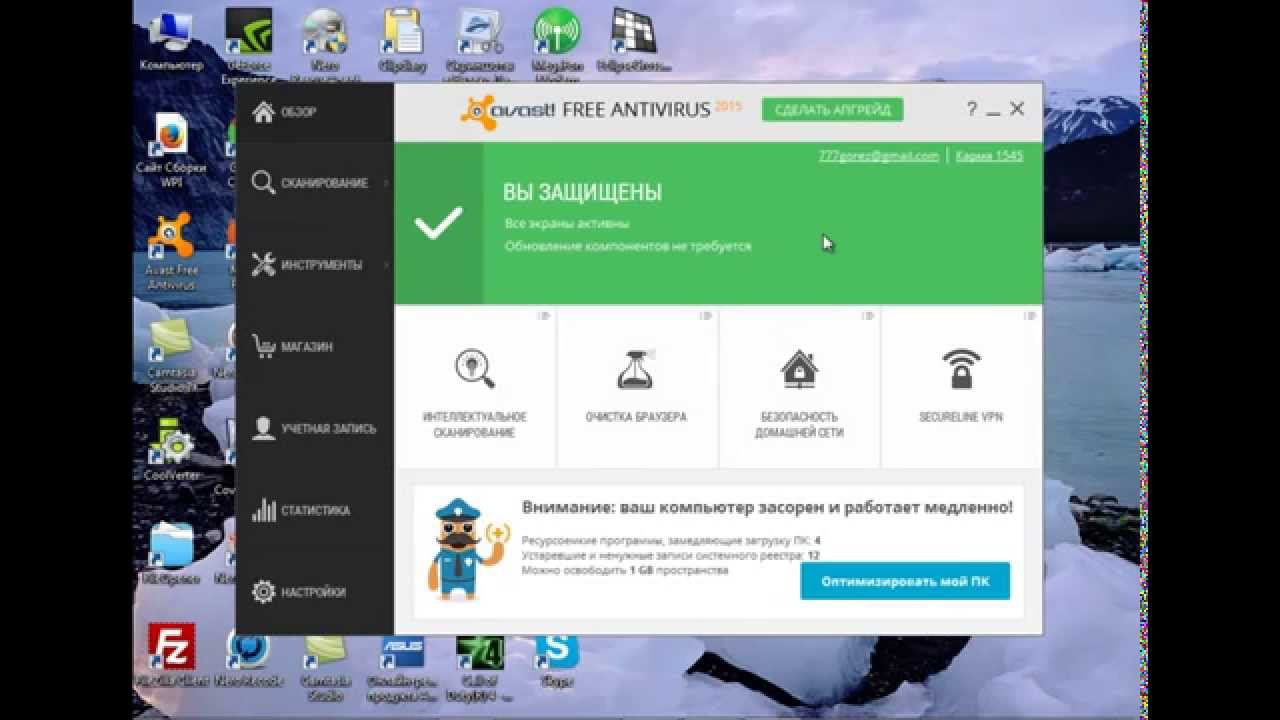Click the ВЫ ЗАЩИЩЕНЫ status text
The width and height of the screenshot is (1280, 720).
(582, 193)
